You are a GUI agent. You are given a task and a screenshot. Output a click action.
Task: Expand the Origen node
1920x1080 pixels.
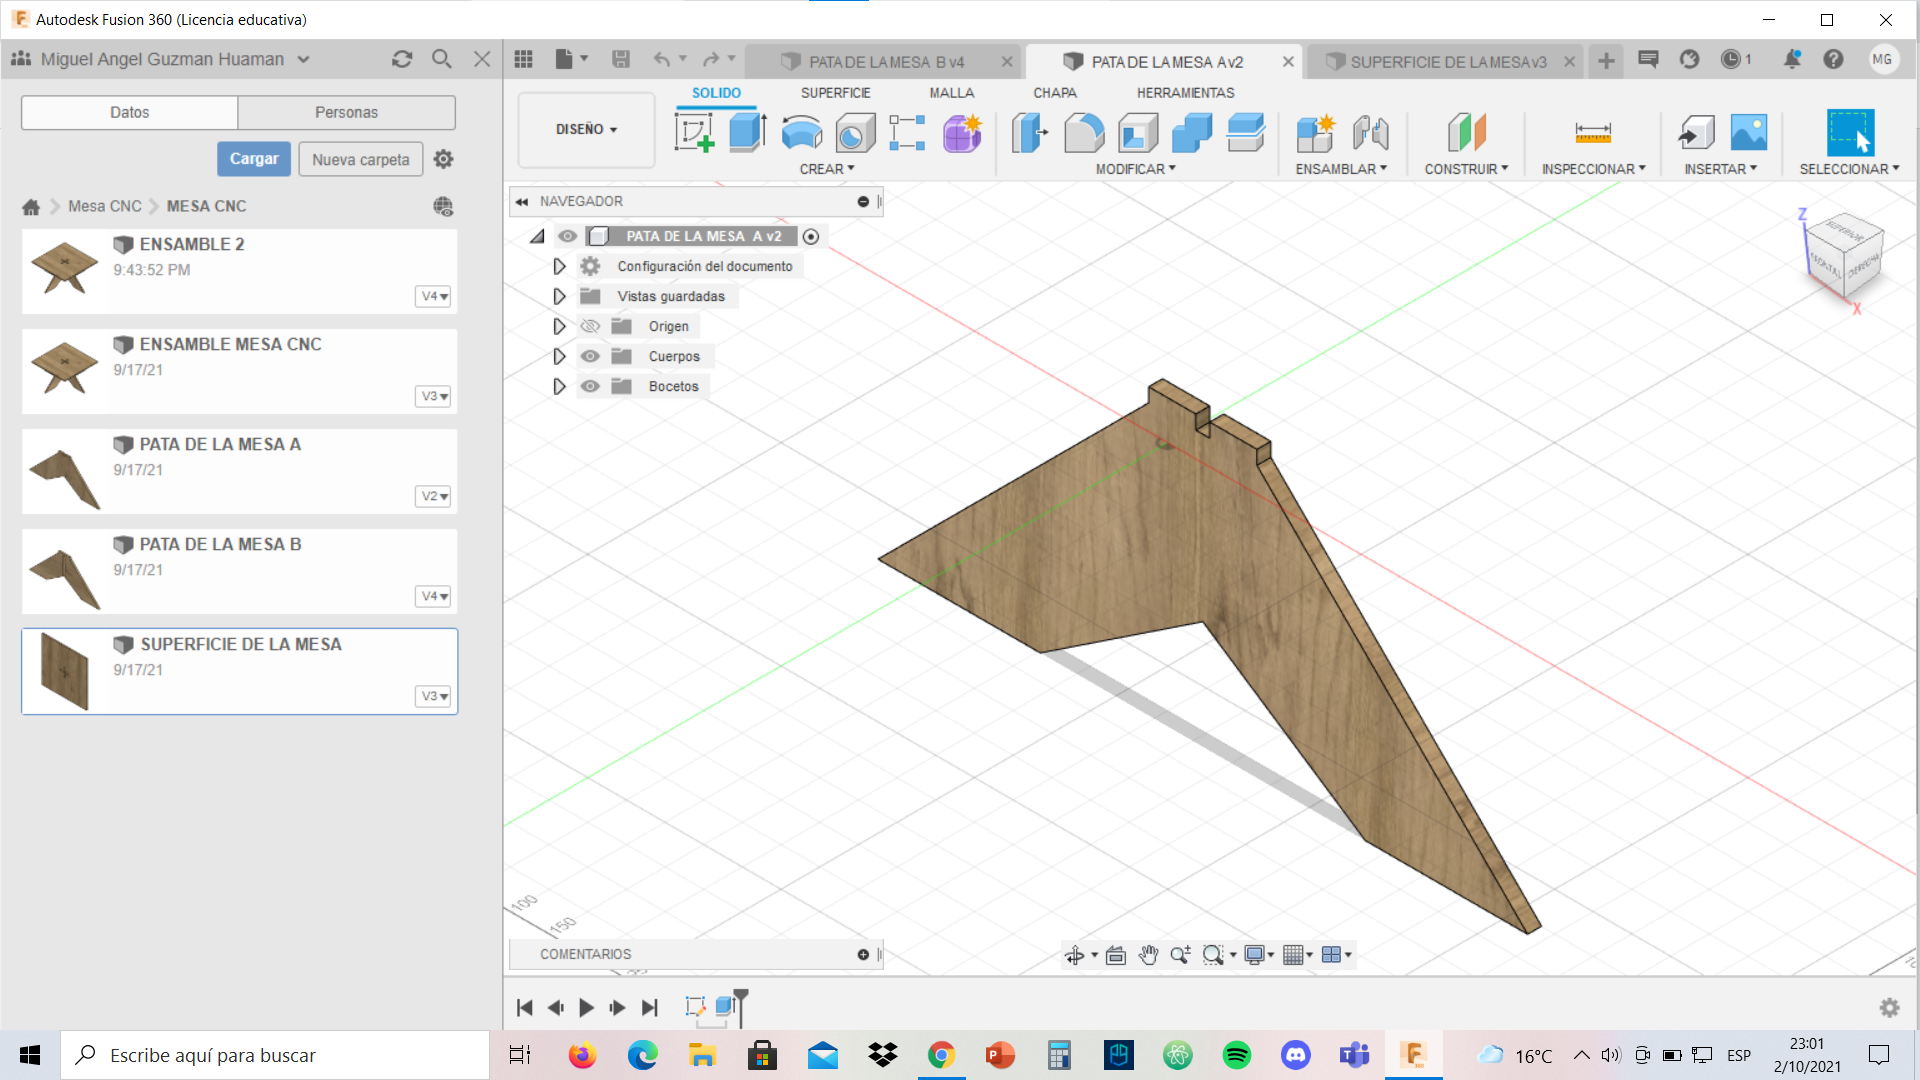tap(559, 326)
